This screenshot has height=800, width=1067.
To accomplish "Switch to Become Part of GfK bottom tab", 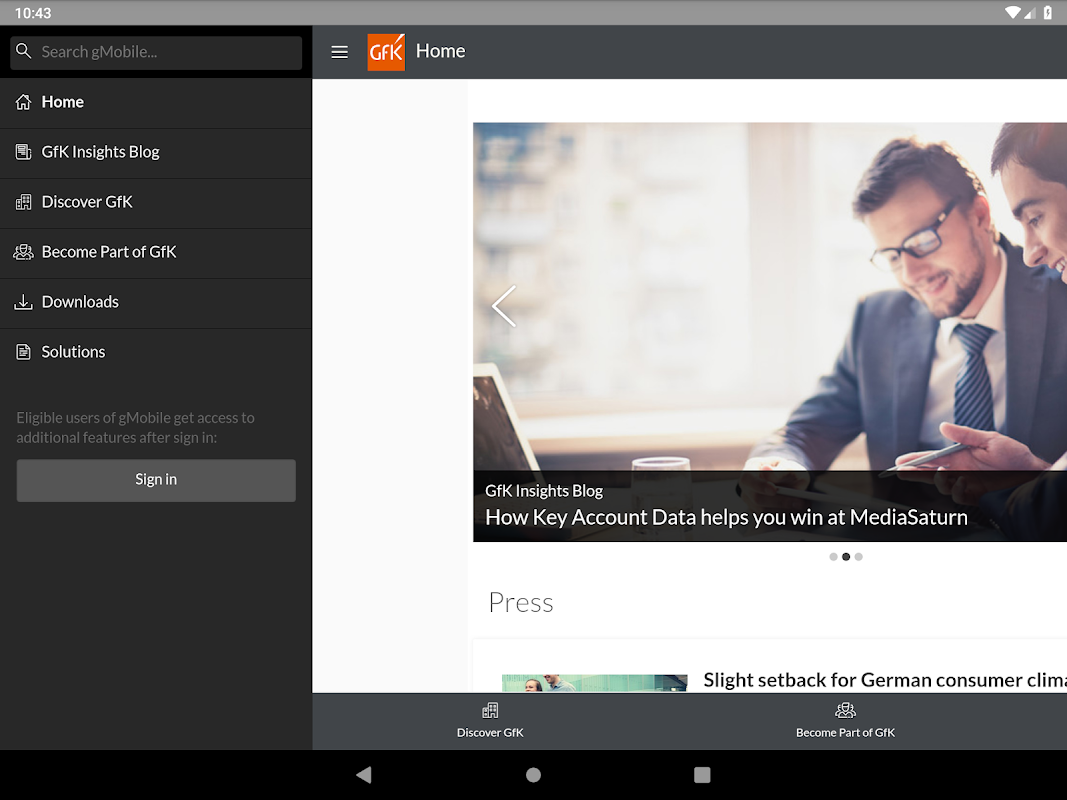I will 845,721.
